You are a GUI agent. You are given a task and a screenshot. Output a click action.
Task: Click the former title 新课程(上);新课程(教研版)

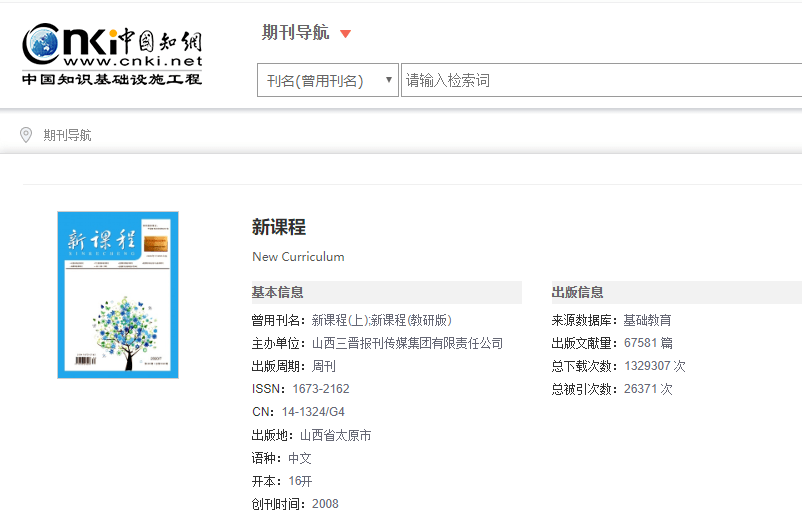point(382,320)
